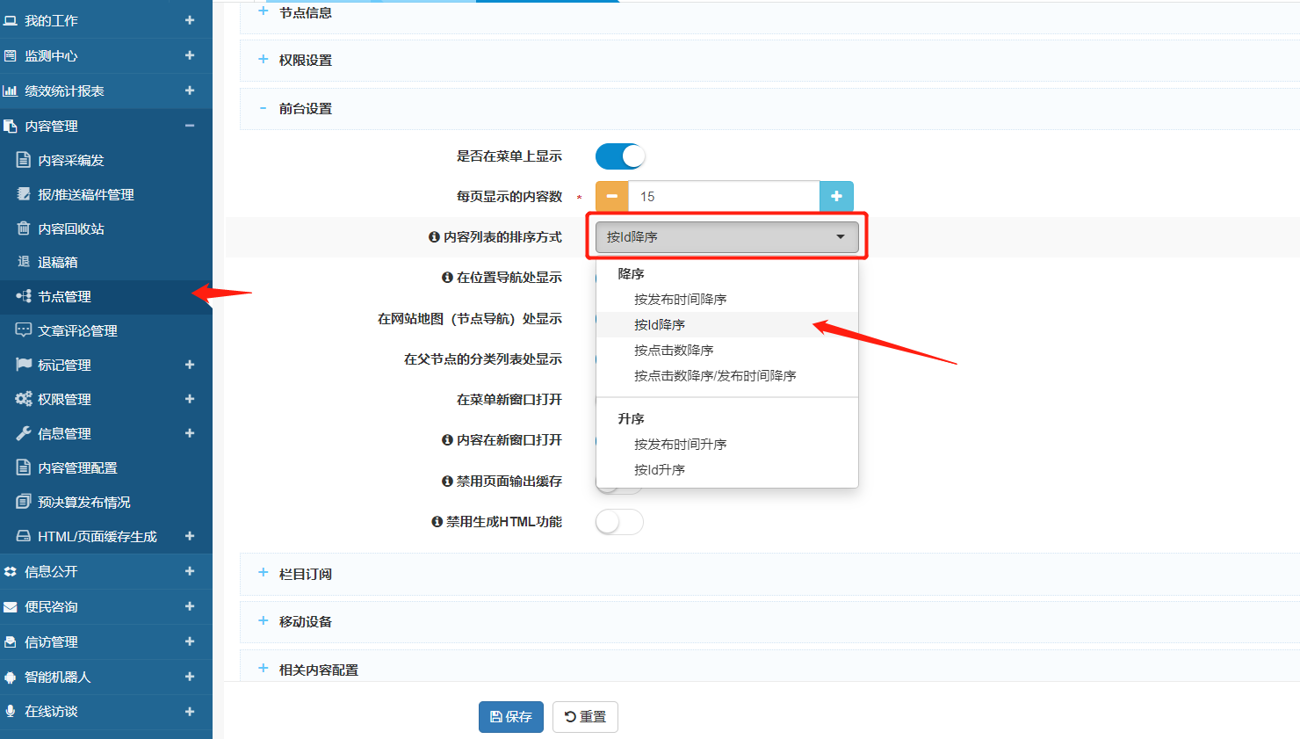Click the 重置 button
This screenshot has width=1300, height=739.
[585, 717]
